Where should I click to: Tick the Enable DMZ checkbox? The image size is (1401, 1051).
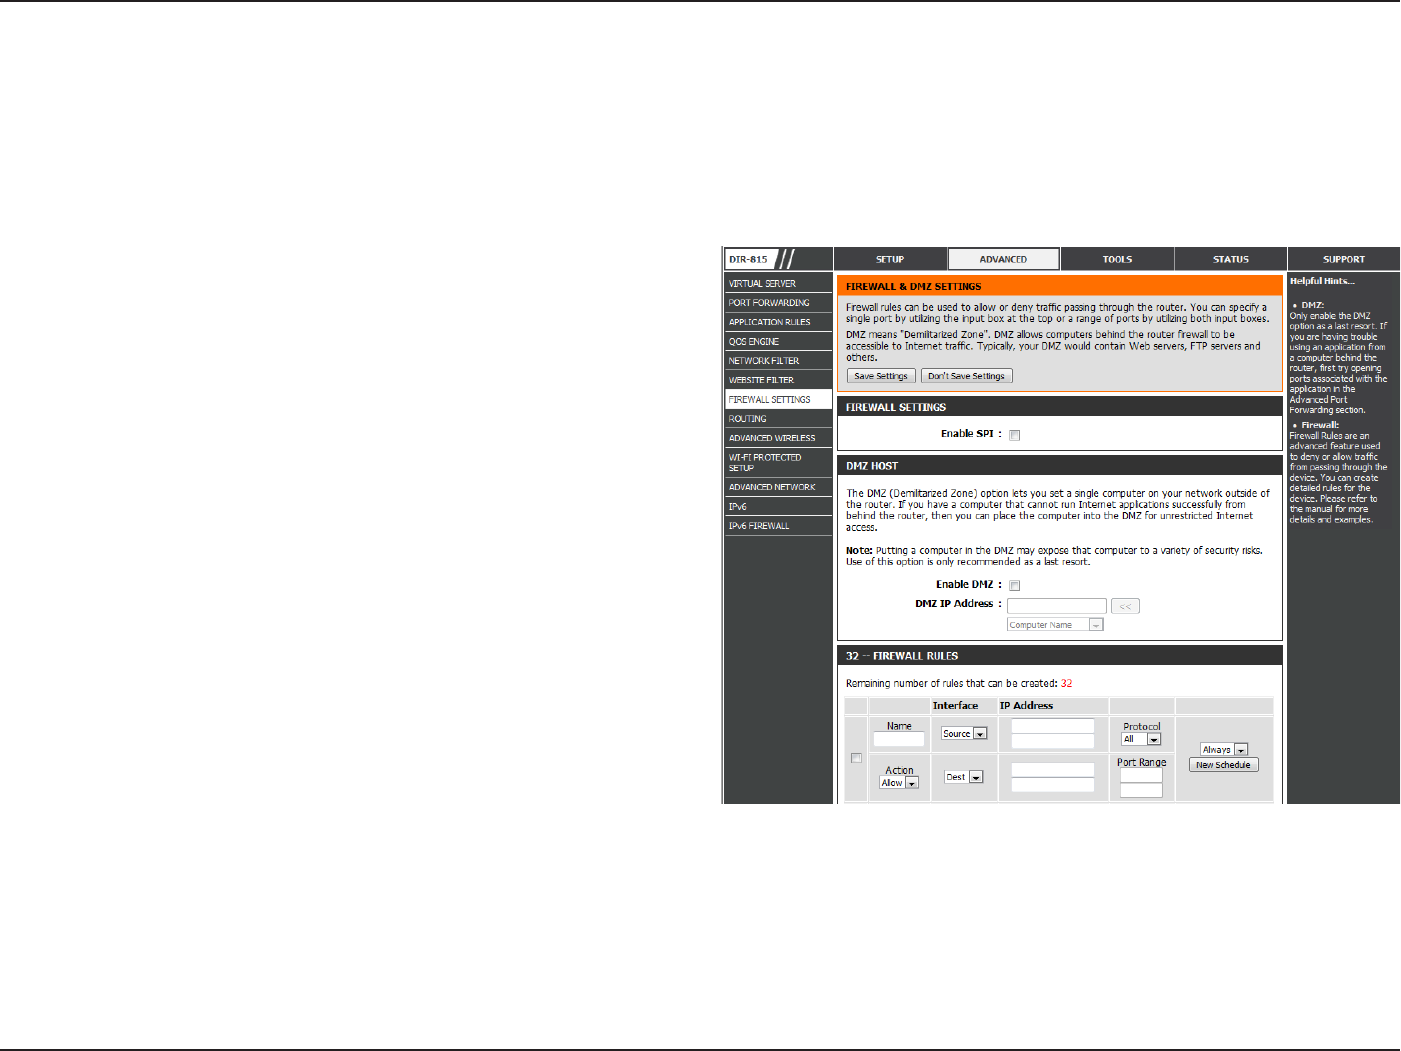[x=1014, y=586]
